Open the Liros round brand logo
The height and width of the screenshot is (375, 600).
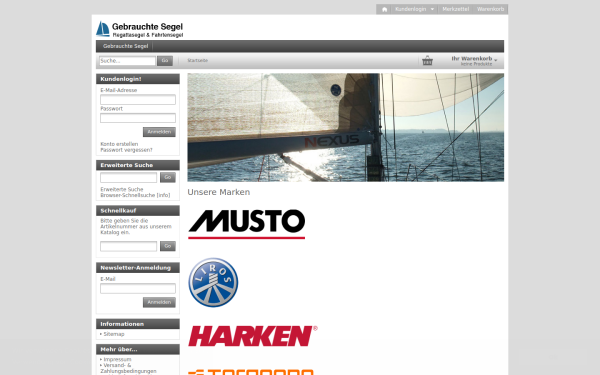pyautogui.click(x=213, y=282)
